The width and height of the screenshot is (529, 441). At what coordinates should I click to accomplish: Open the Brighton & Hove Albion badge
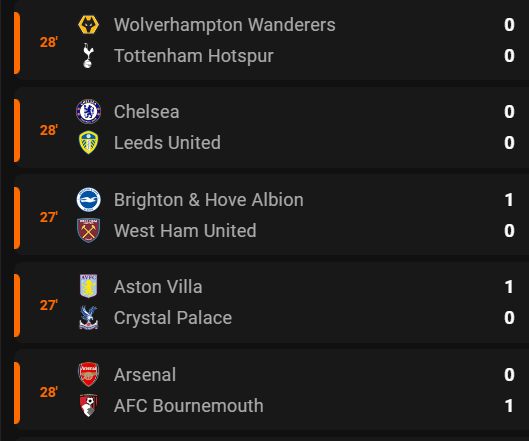(88, 200)
